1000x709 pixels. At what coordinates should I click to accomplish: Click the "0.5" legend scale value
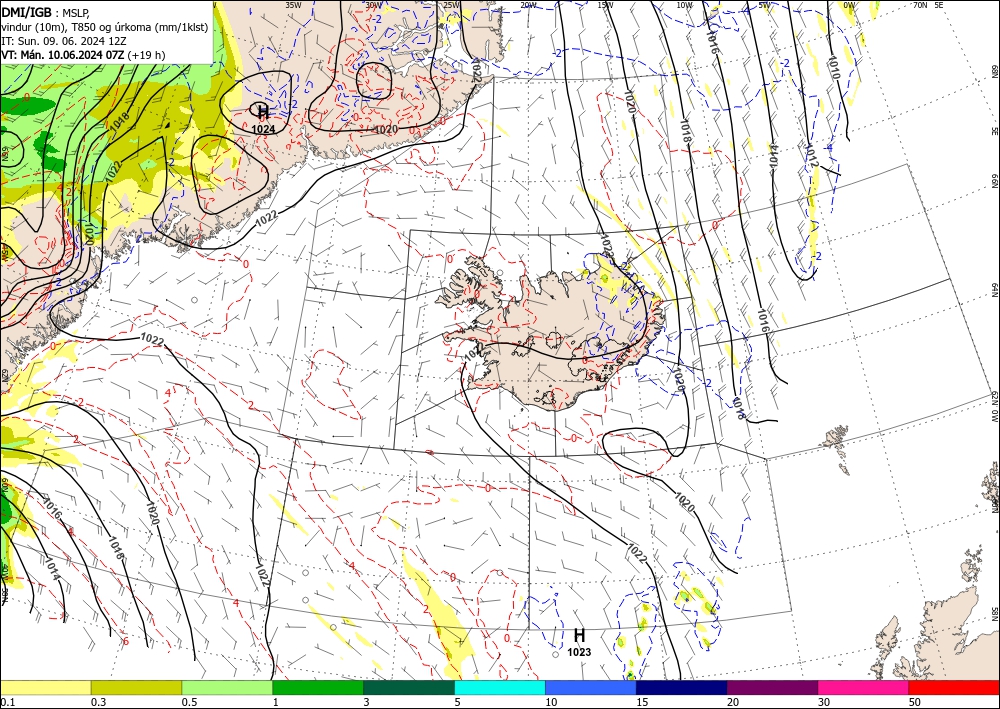click(x=189, y=702)
